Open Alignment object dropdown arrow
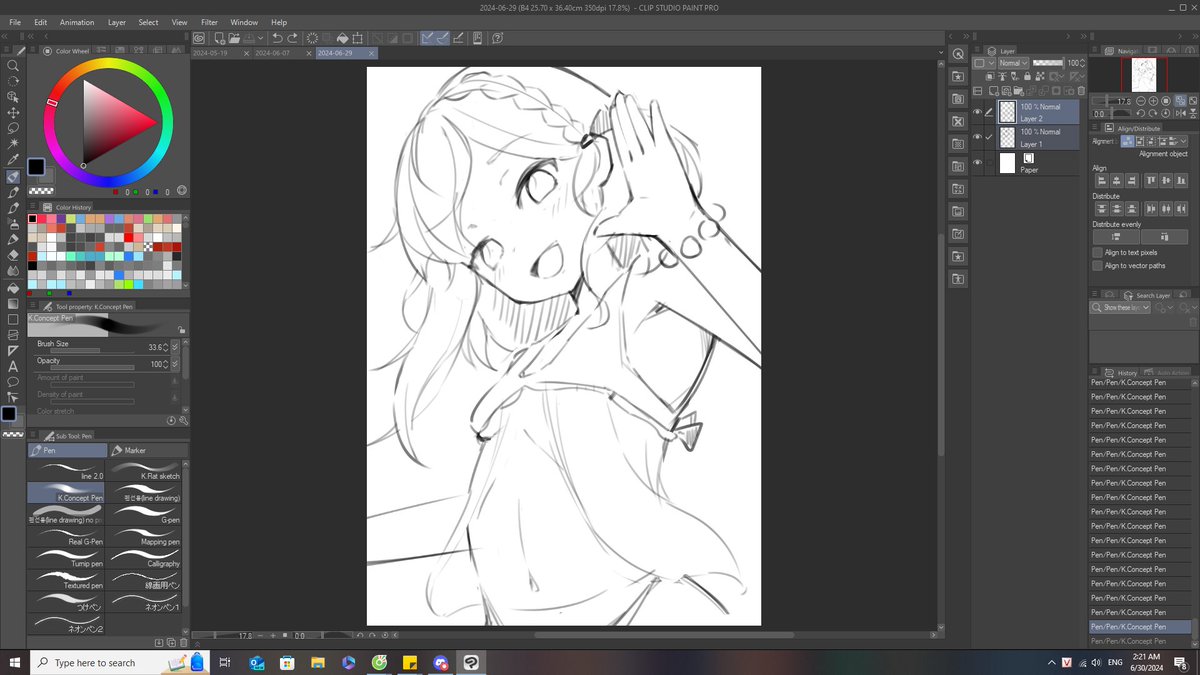The width and height of the screenshot is (1200, 675). pos(1181,142)
